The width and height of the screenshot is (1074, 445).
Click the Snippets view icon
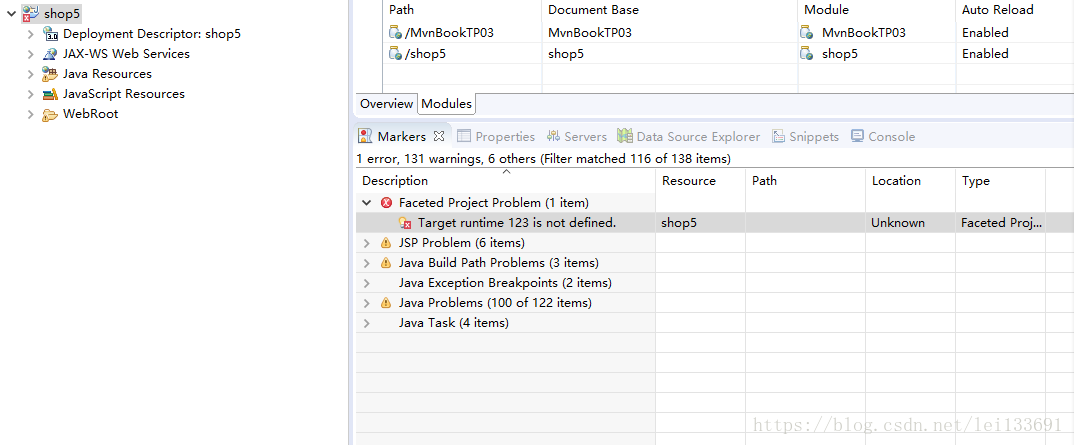[778, 136]
